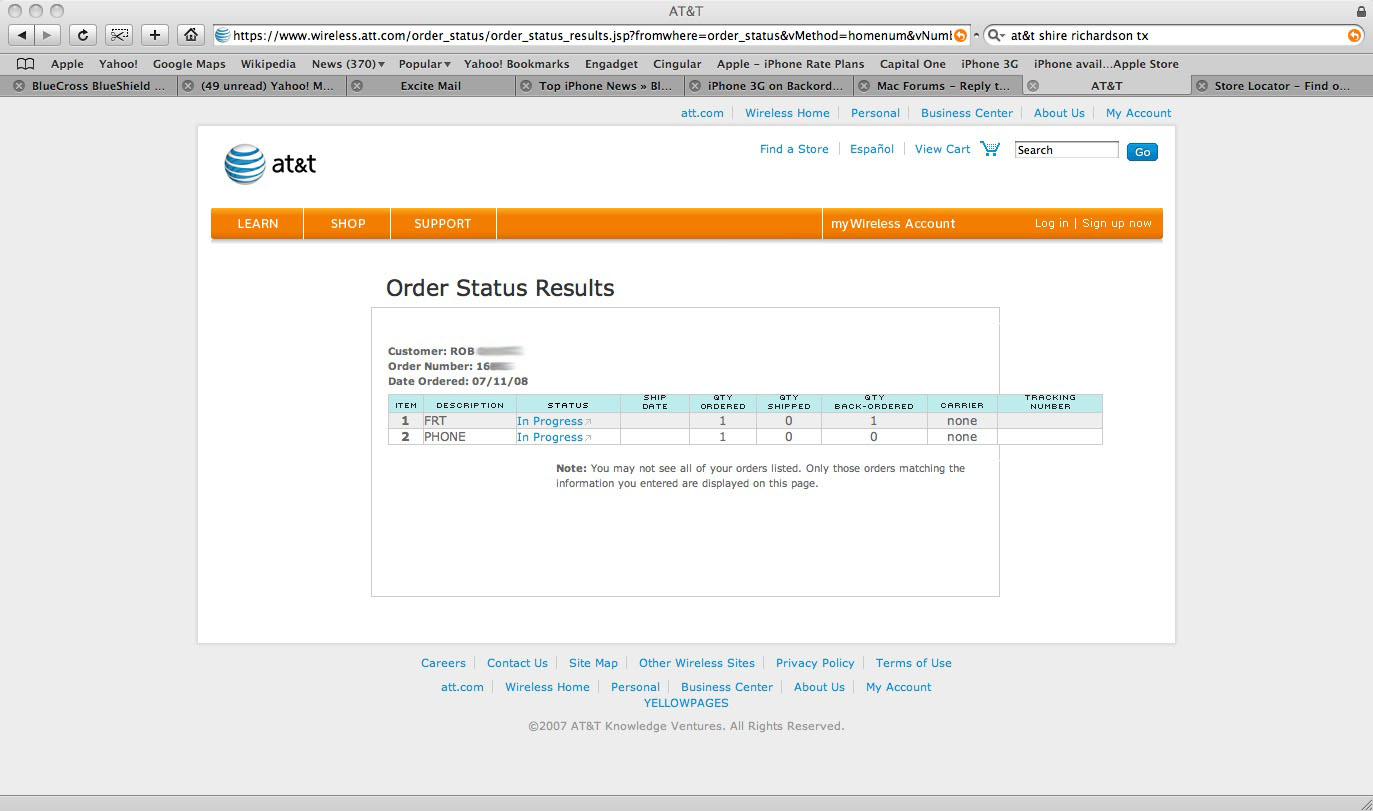Open the shopping cart icon
Screen dimensions: 1373x811
(990, 149)
